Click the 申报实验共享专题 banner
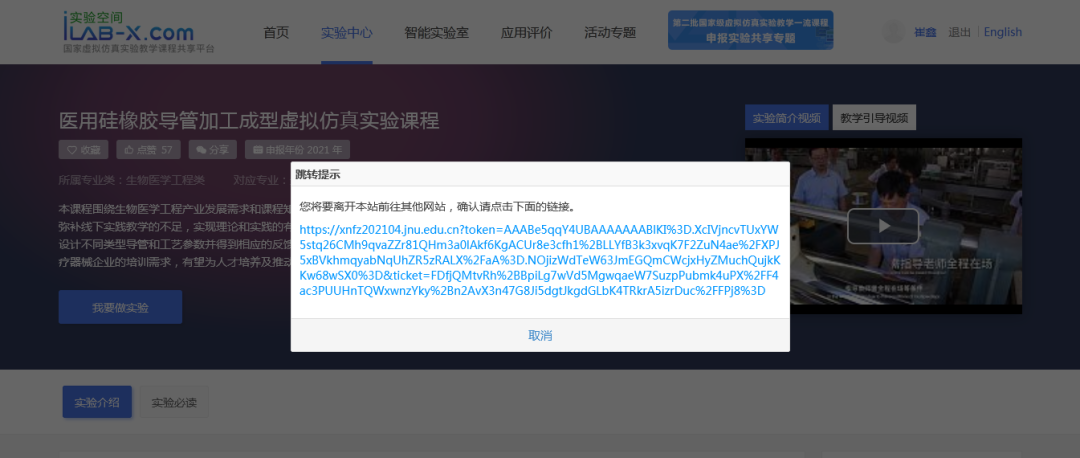This screenshot has height=458, width=1080. click(x=750, y=30)
